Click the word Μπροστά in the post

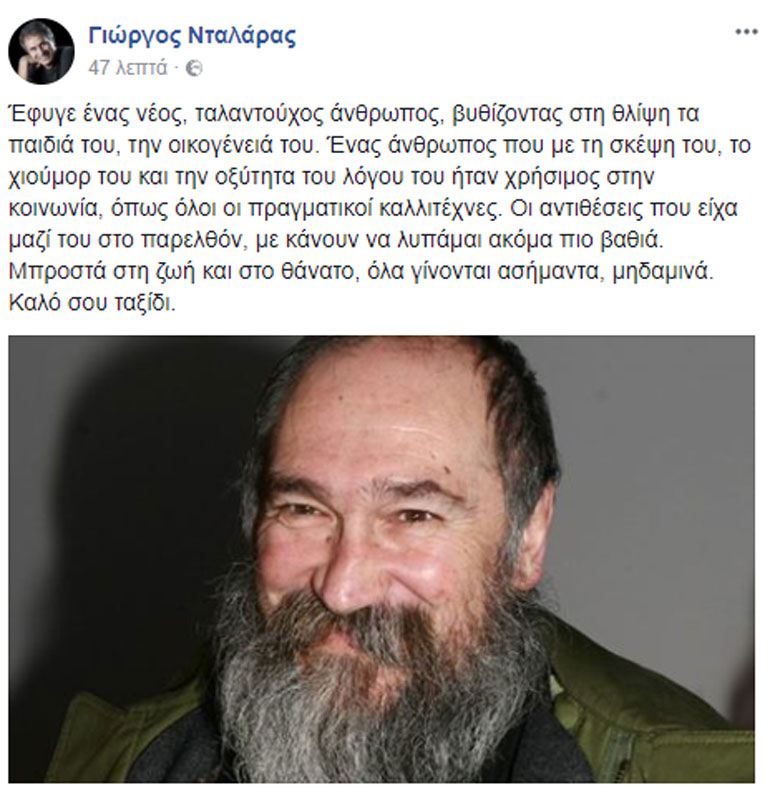point(57,272)
